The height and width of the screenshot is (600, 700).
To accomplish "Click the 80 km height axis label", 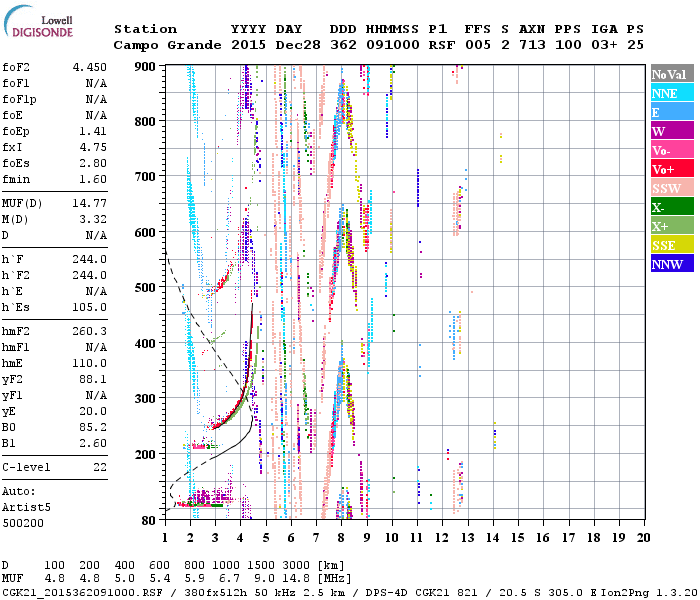I will point(149,521).
